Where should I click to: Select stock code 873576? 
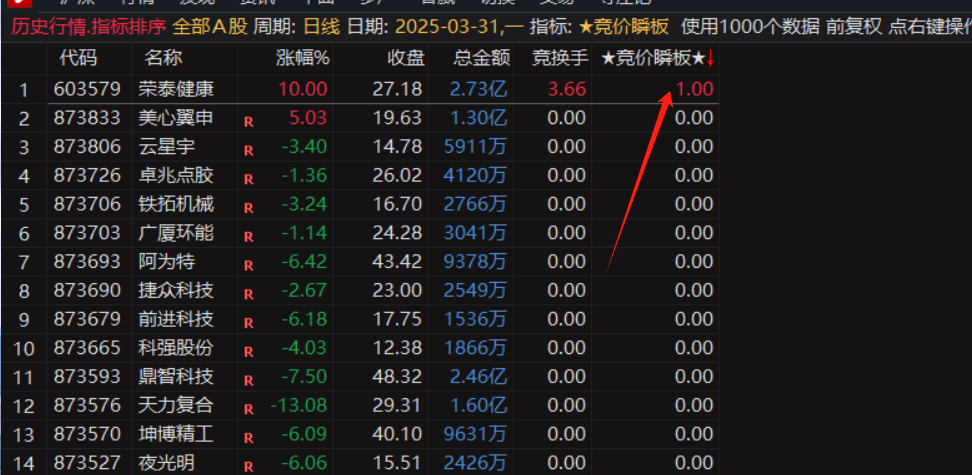(x=87, y=405)
